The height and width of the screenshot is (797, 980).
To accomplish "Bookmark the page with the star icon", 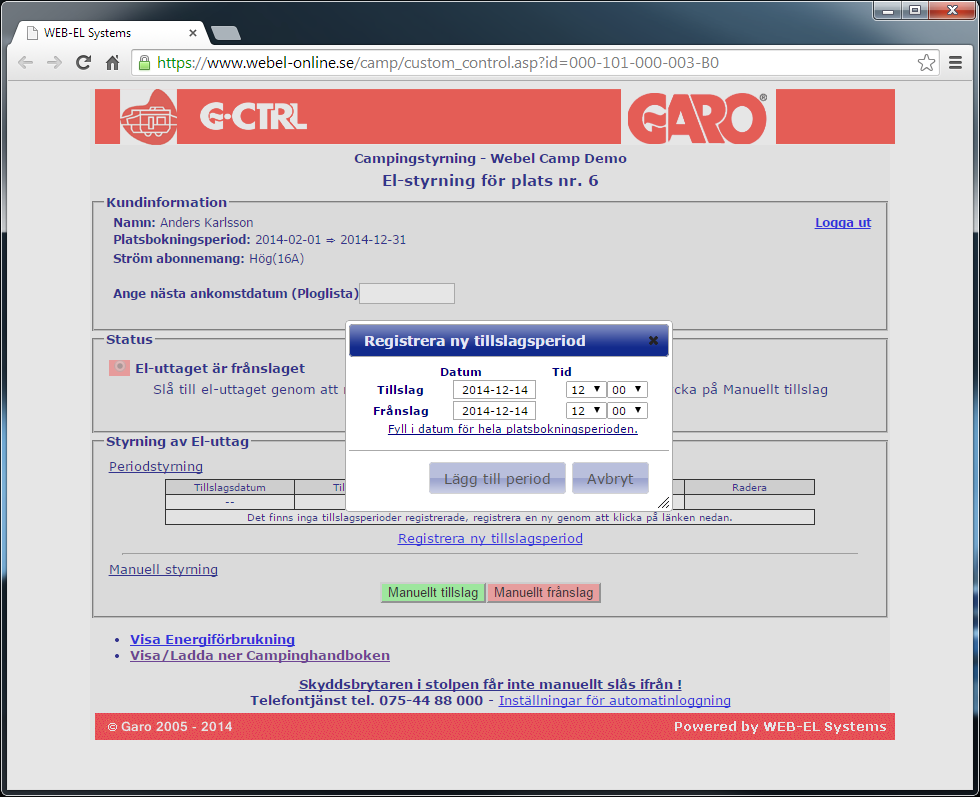I will [926, 63].
